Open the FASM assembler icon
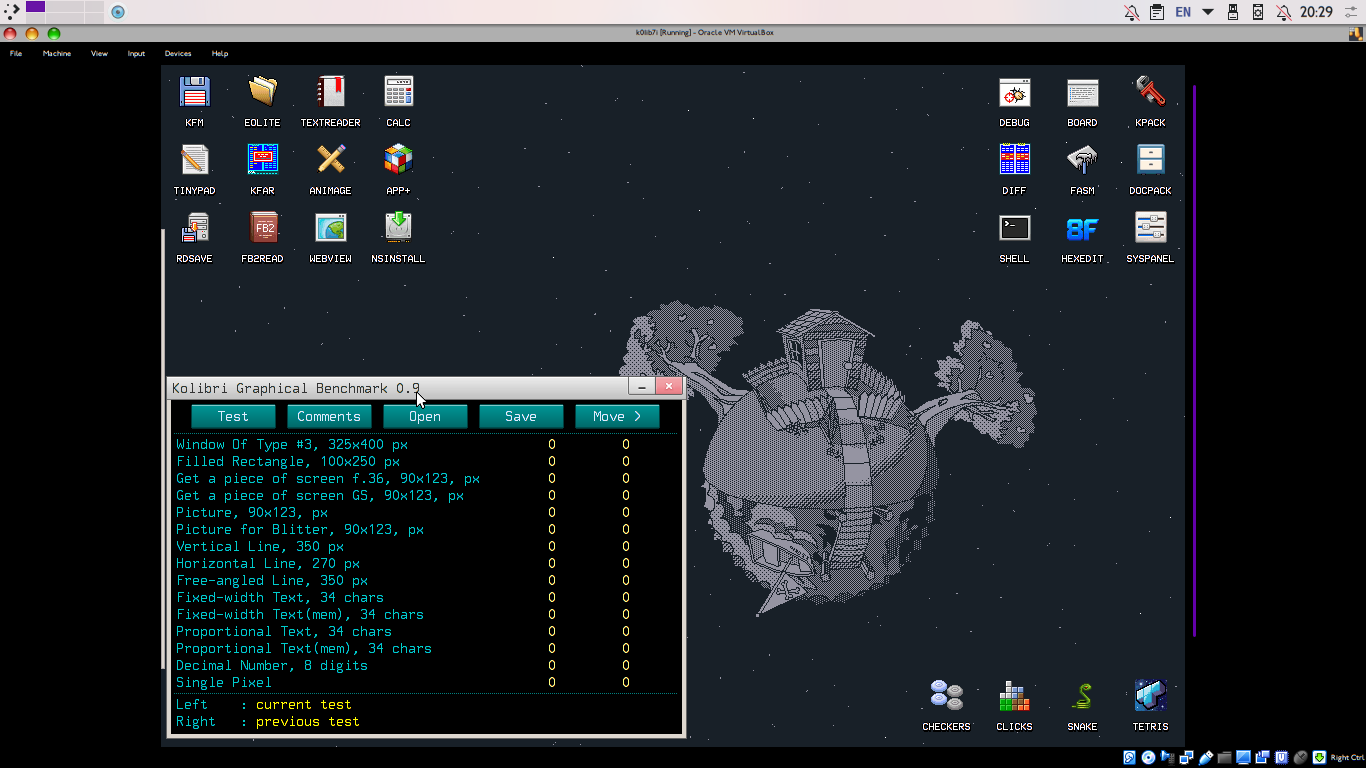 [1082, 160]
